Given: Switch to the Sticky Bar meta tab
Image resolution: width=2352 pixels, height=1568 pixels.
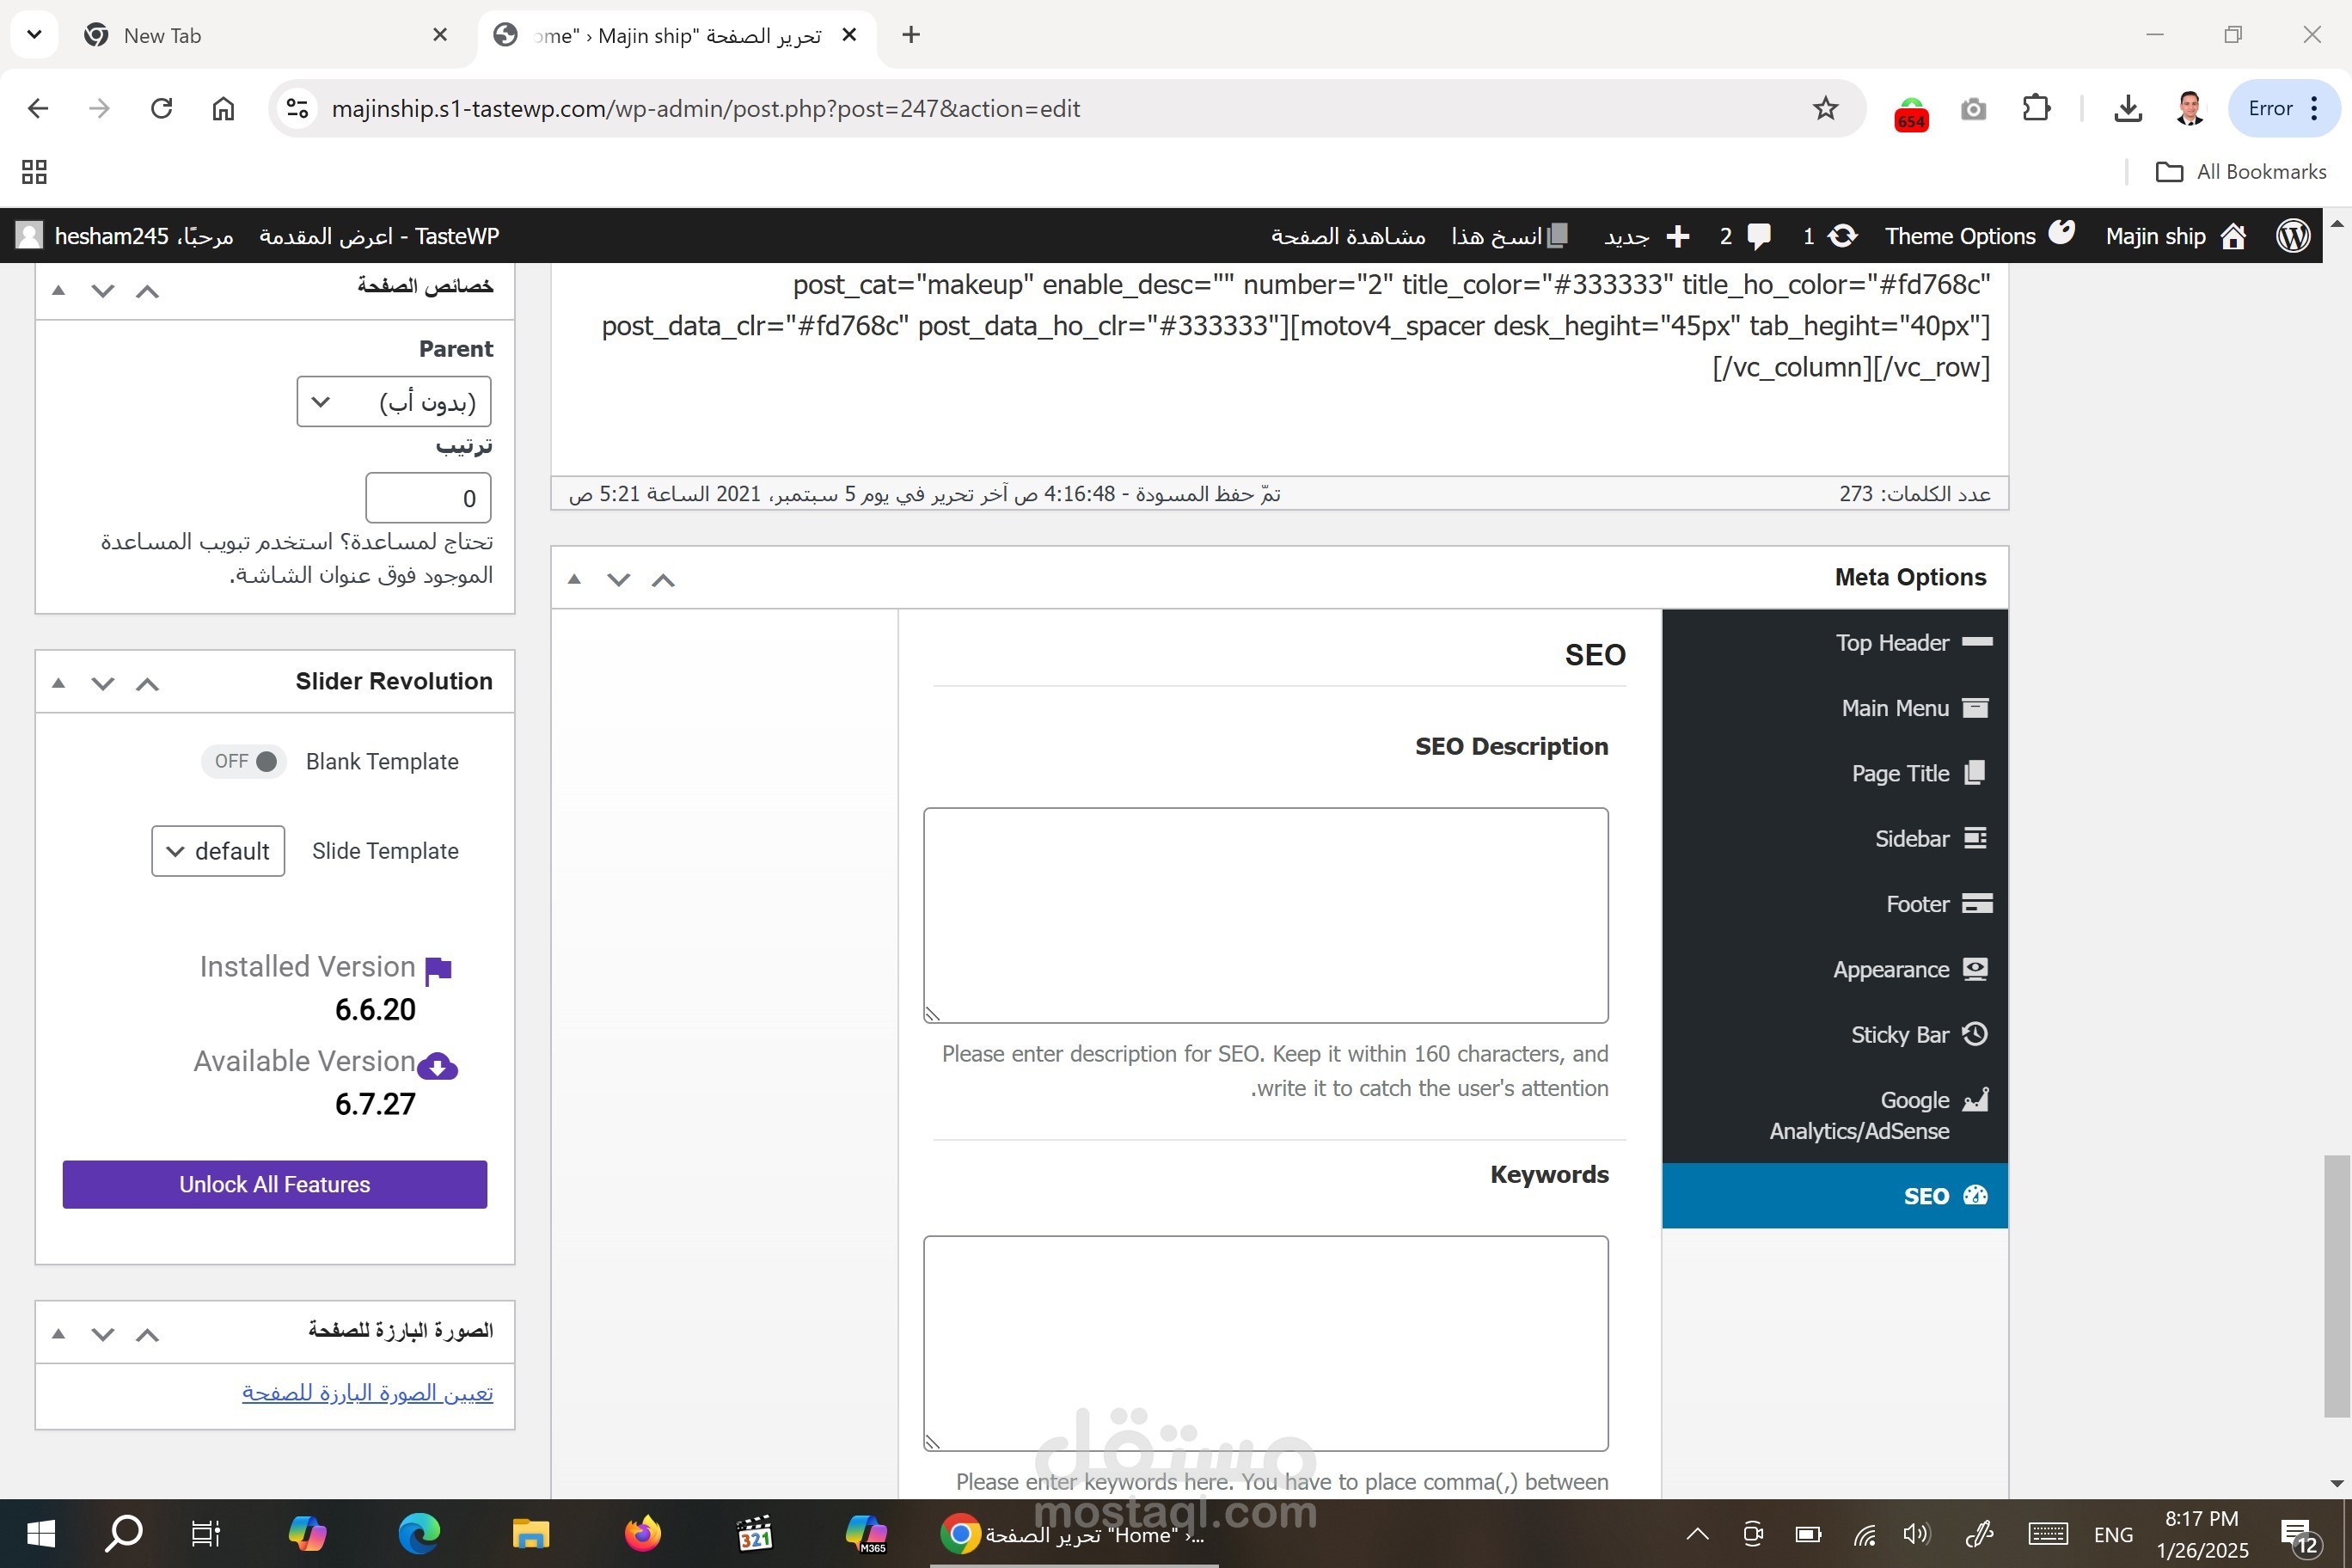Looking at the screenshot, I should 1900,1034.
